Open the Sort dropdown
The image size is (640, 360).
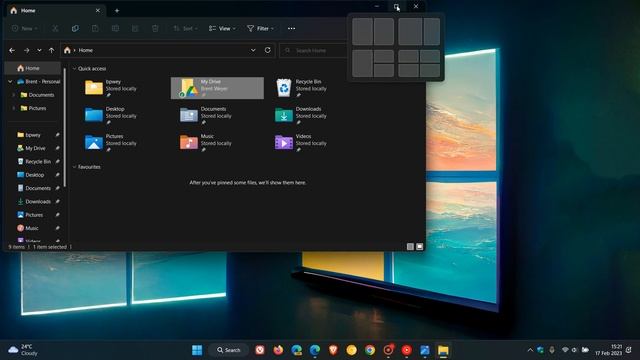(x=185, y=29)
